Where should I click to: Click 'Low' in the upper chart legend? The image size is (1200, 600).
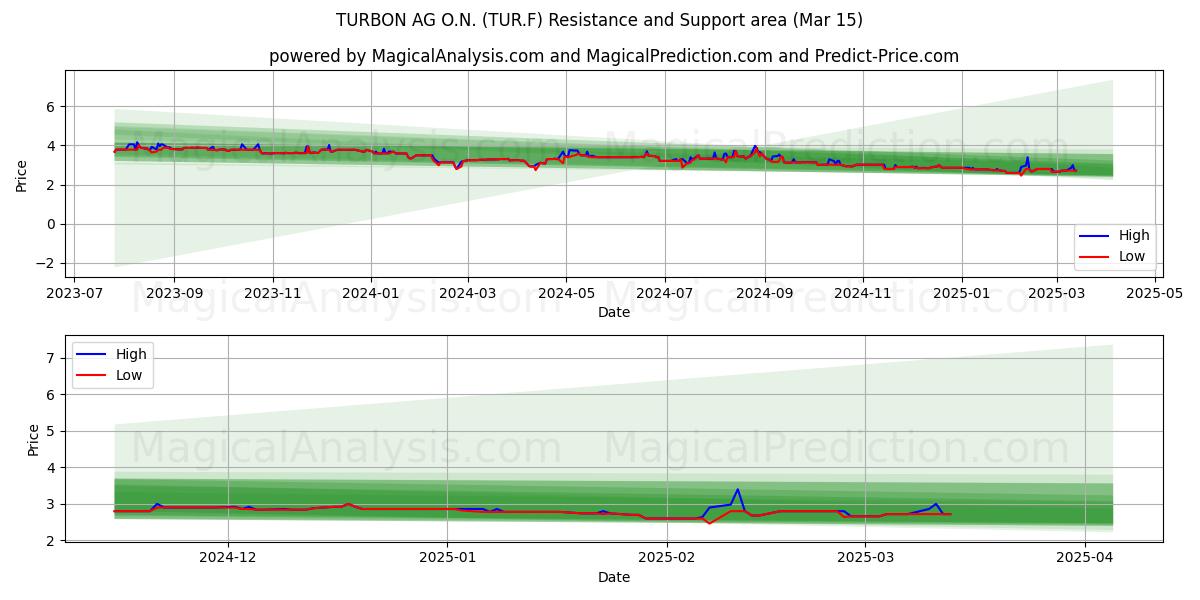[1132, 257]
